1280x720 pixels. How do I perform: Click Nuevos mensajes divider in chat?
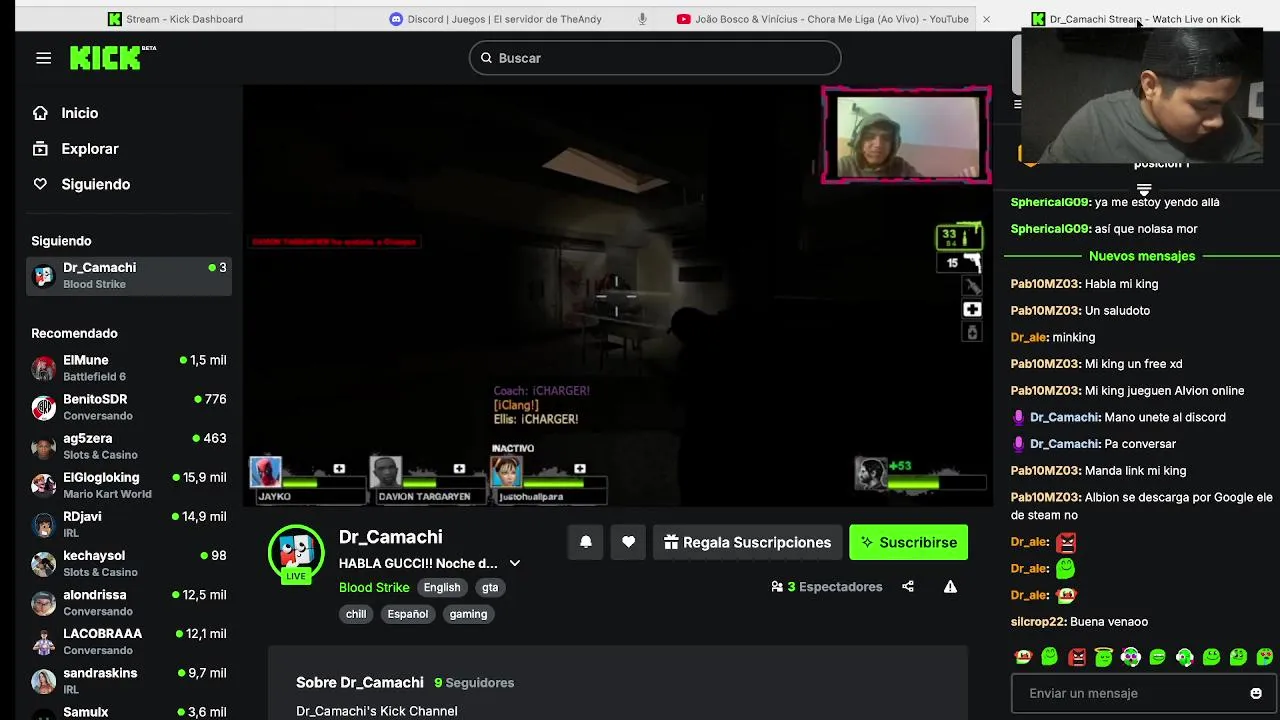tap(1142, 256)
